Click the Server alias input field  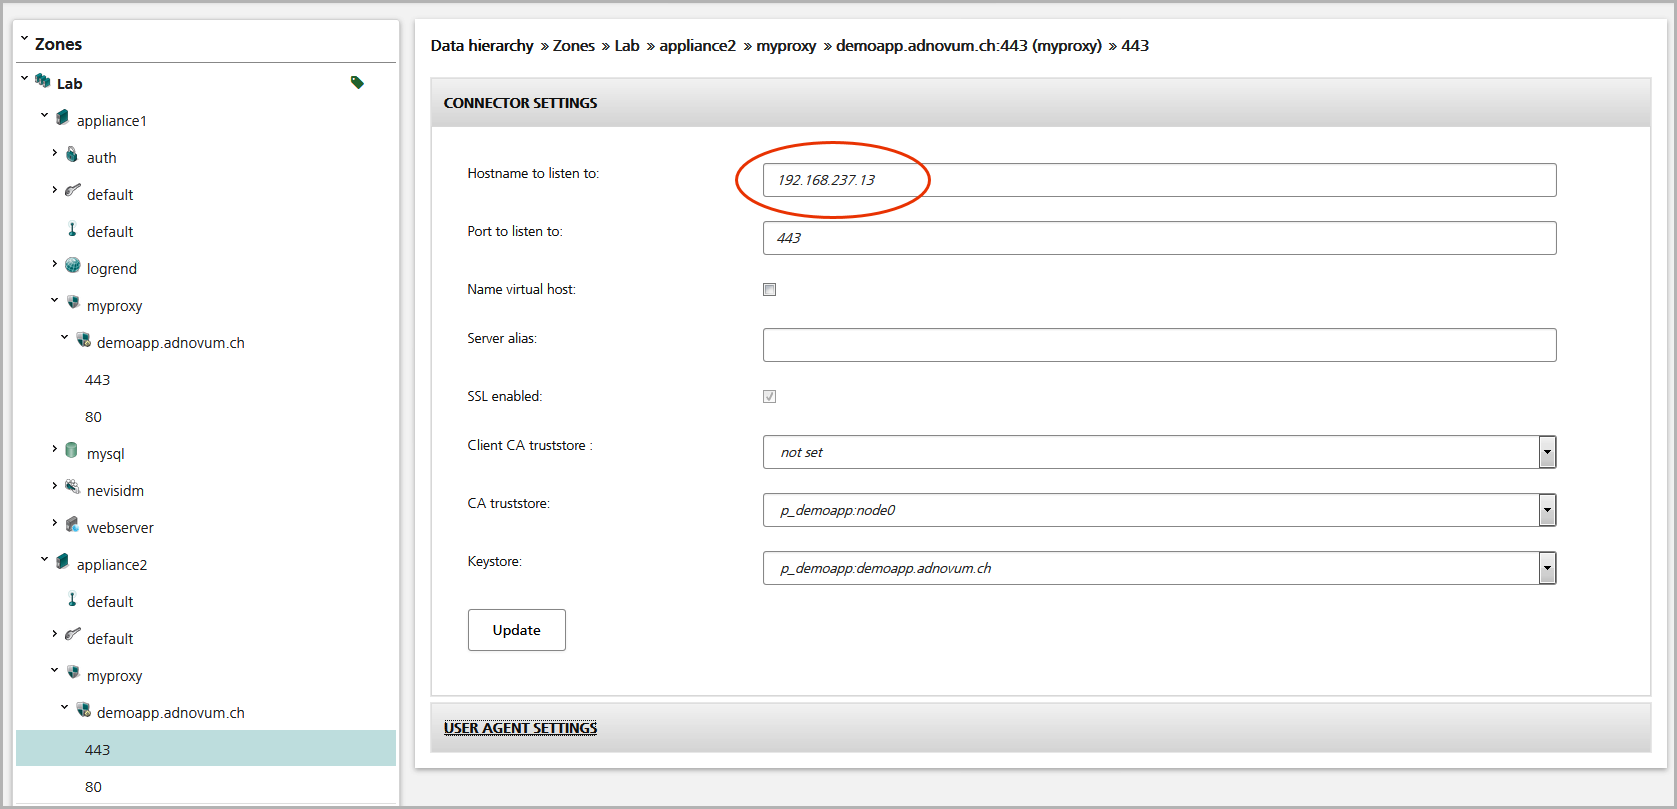1160,345
